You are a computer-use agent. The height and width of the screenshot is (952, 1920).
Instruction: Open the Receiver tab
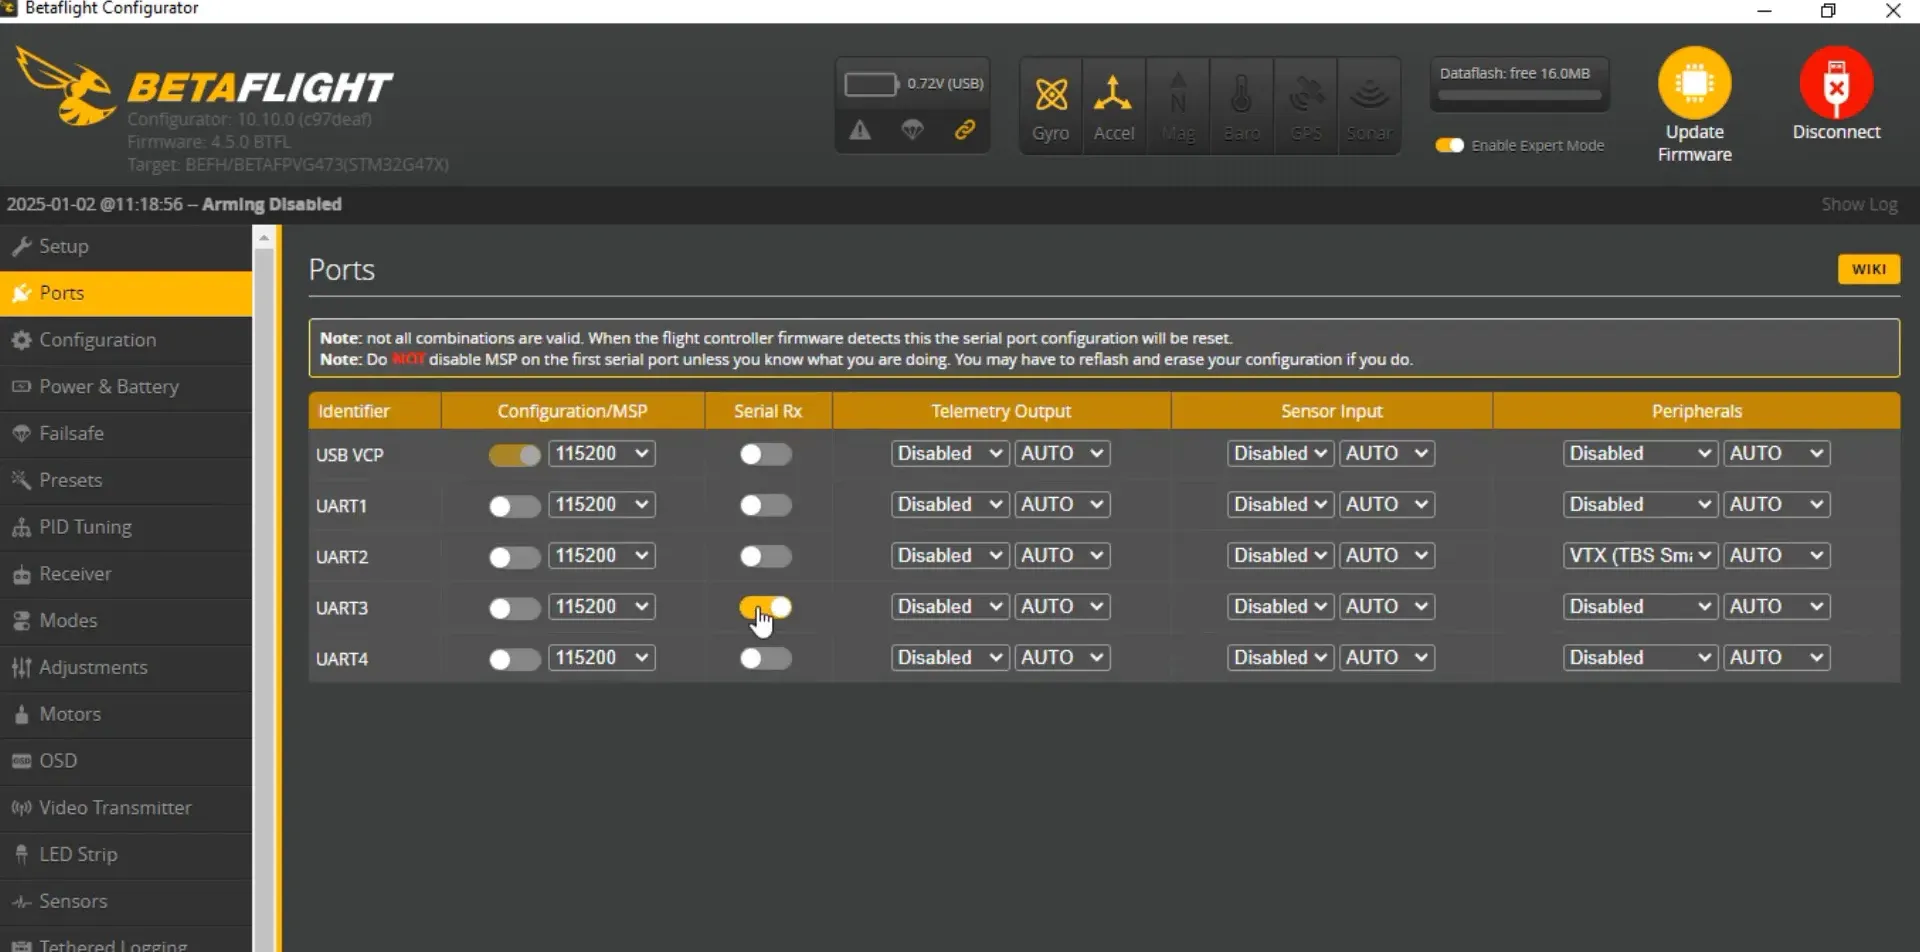[x=126, y=574]
